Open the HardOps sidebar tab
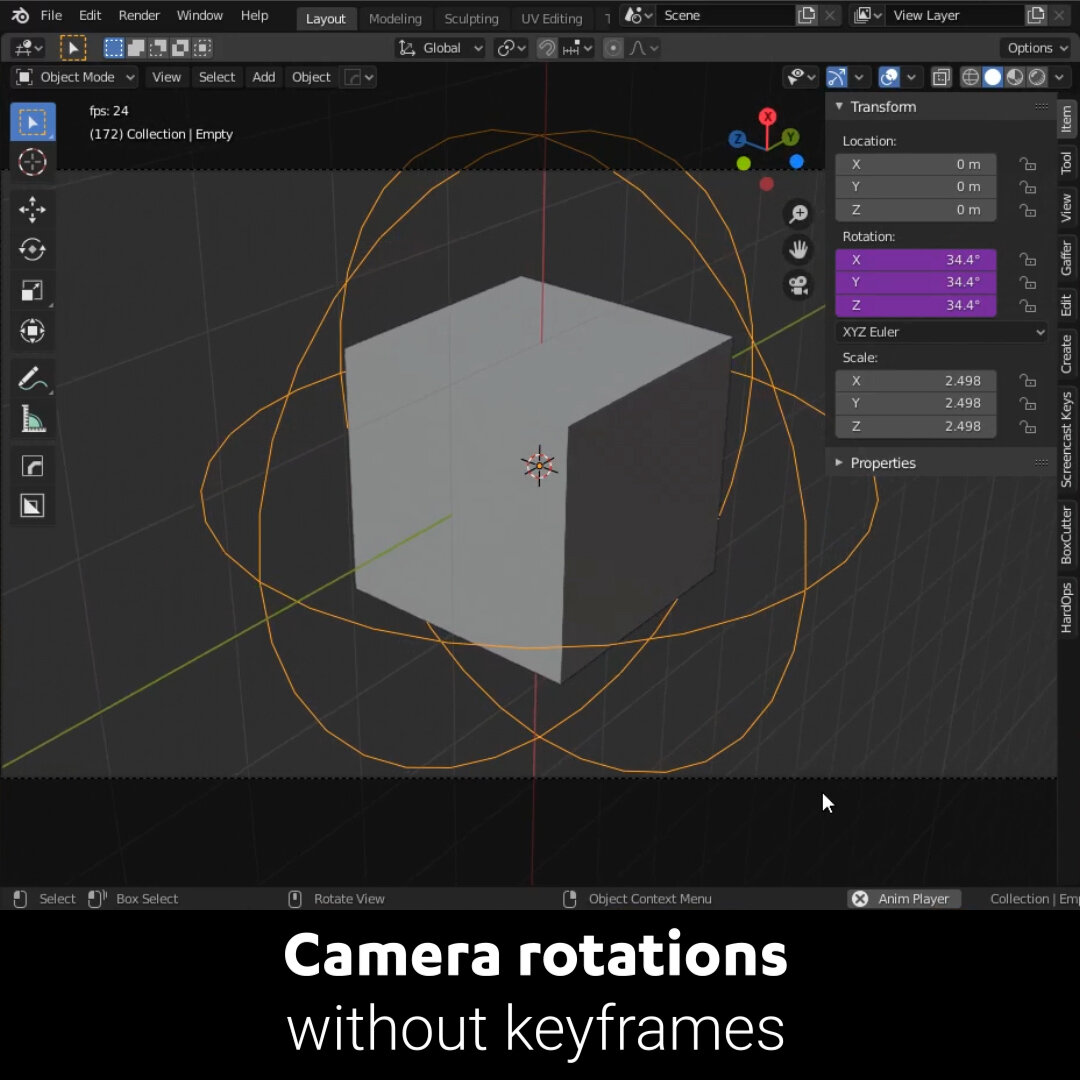Image resolution: width=1080 pixels, height=1080 pixels. coord(1067,608)
